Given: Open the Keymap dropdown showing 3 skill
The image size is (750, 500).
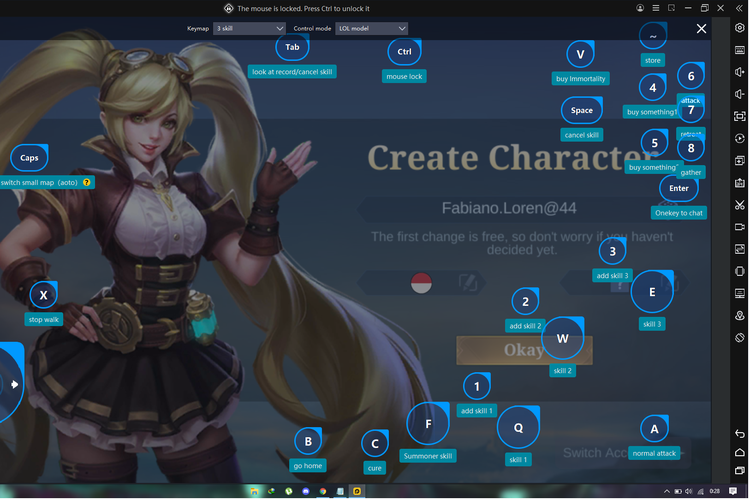Looking at the screenshot, I should 249,29.
